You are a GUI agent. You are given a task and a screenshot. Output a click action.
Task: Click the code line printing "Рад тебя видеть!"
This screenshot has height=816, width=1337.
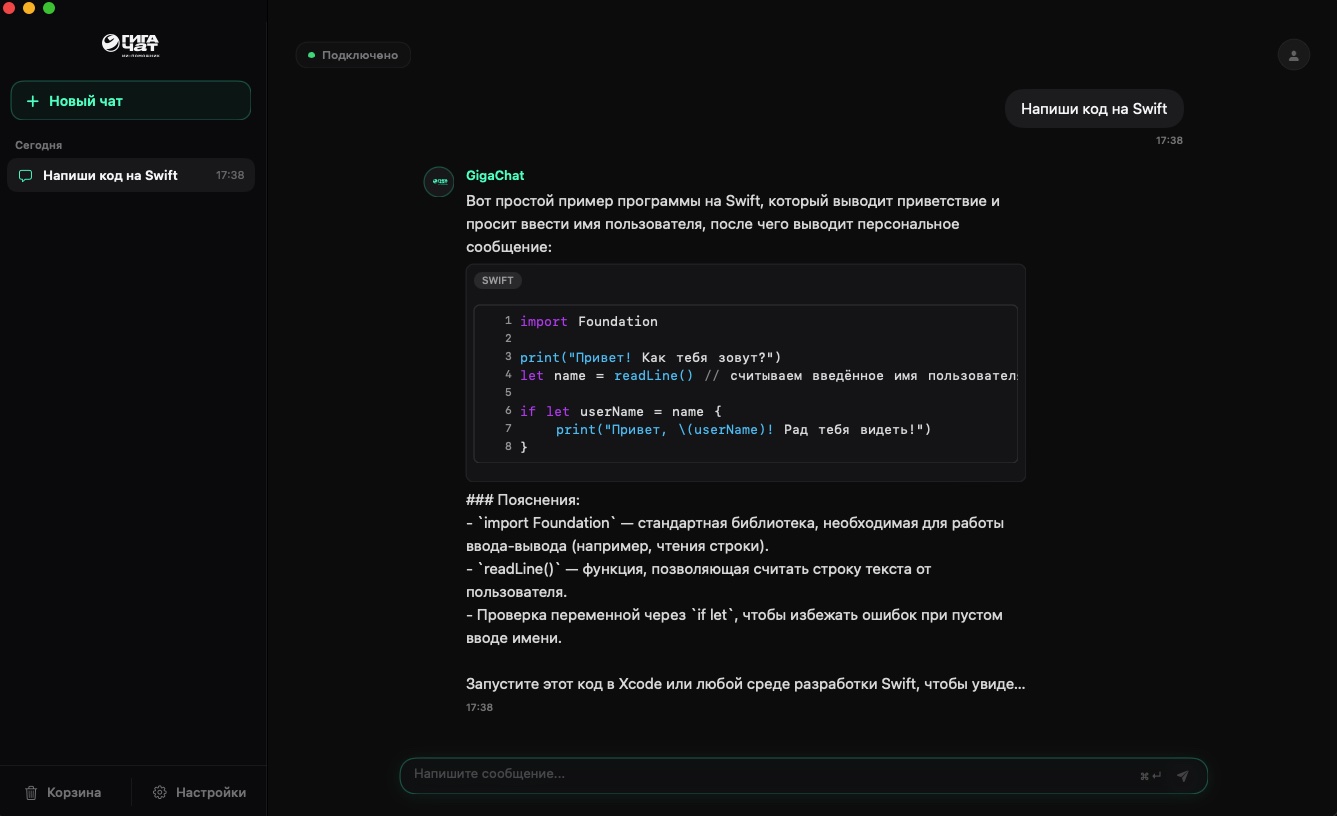click(743, 429)
